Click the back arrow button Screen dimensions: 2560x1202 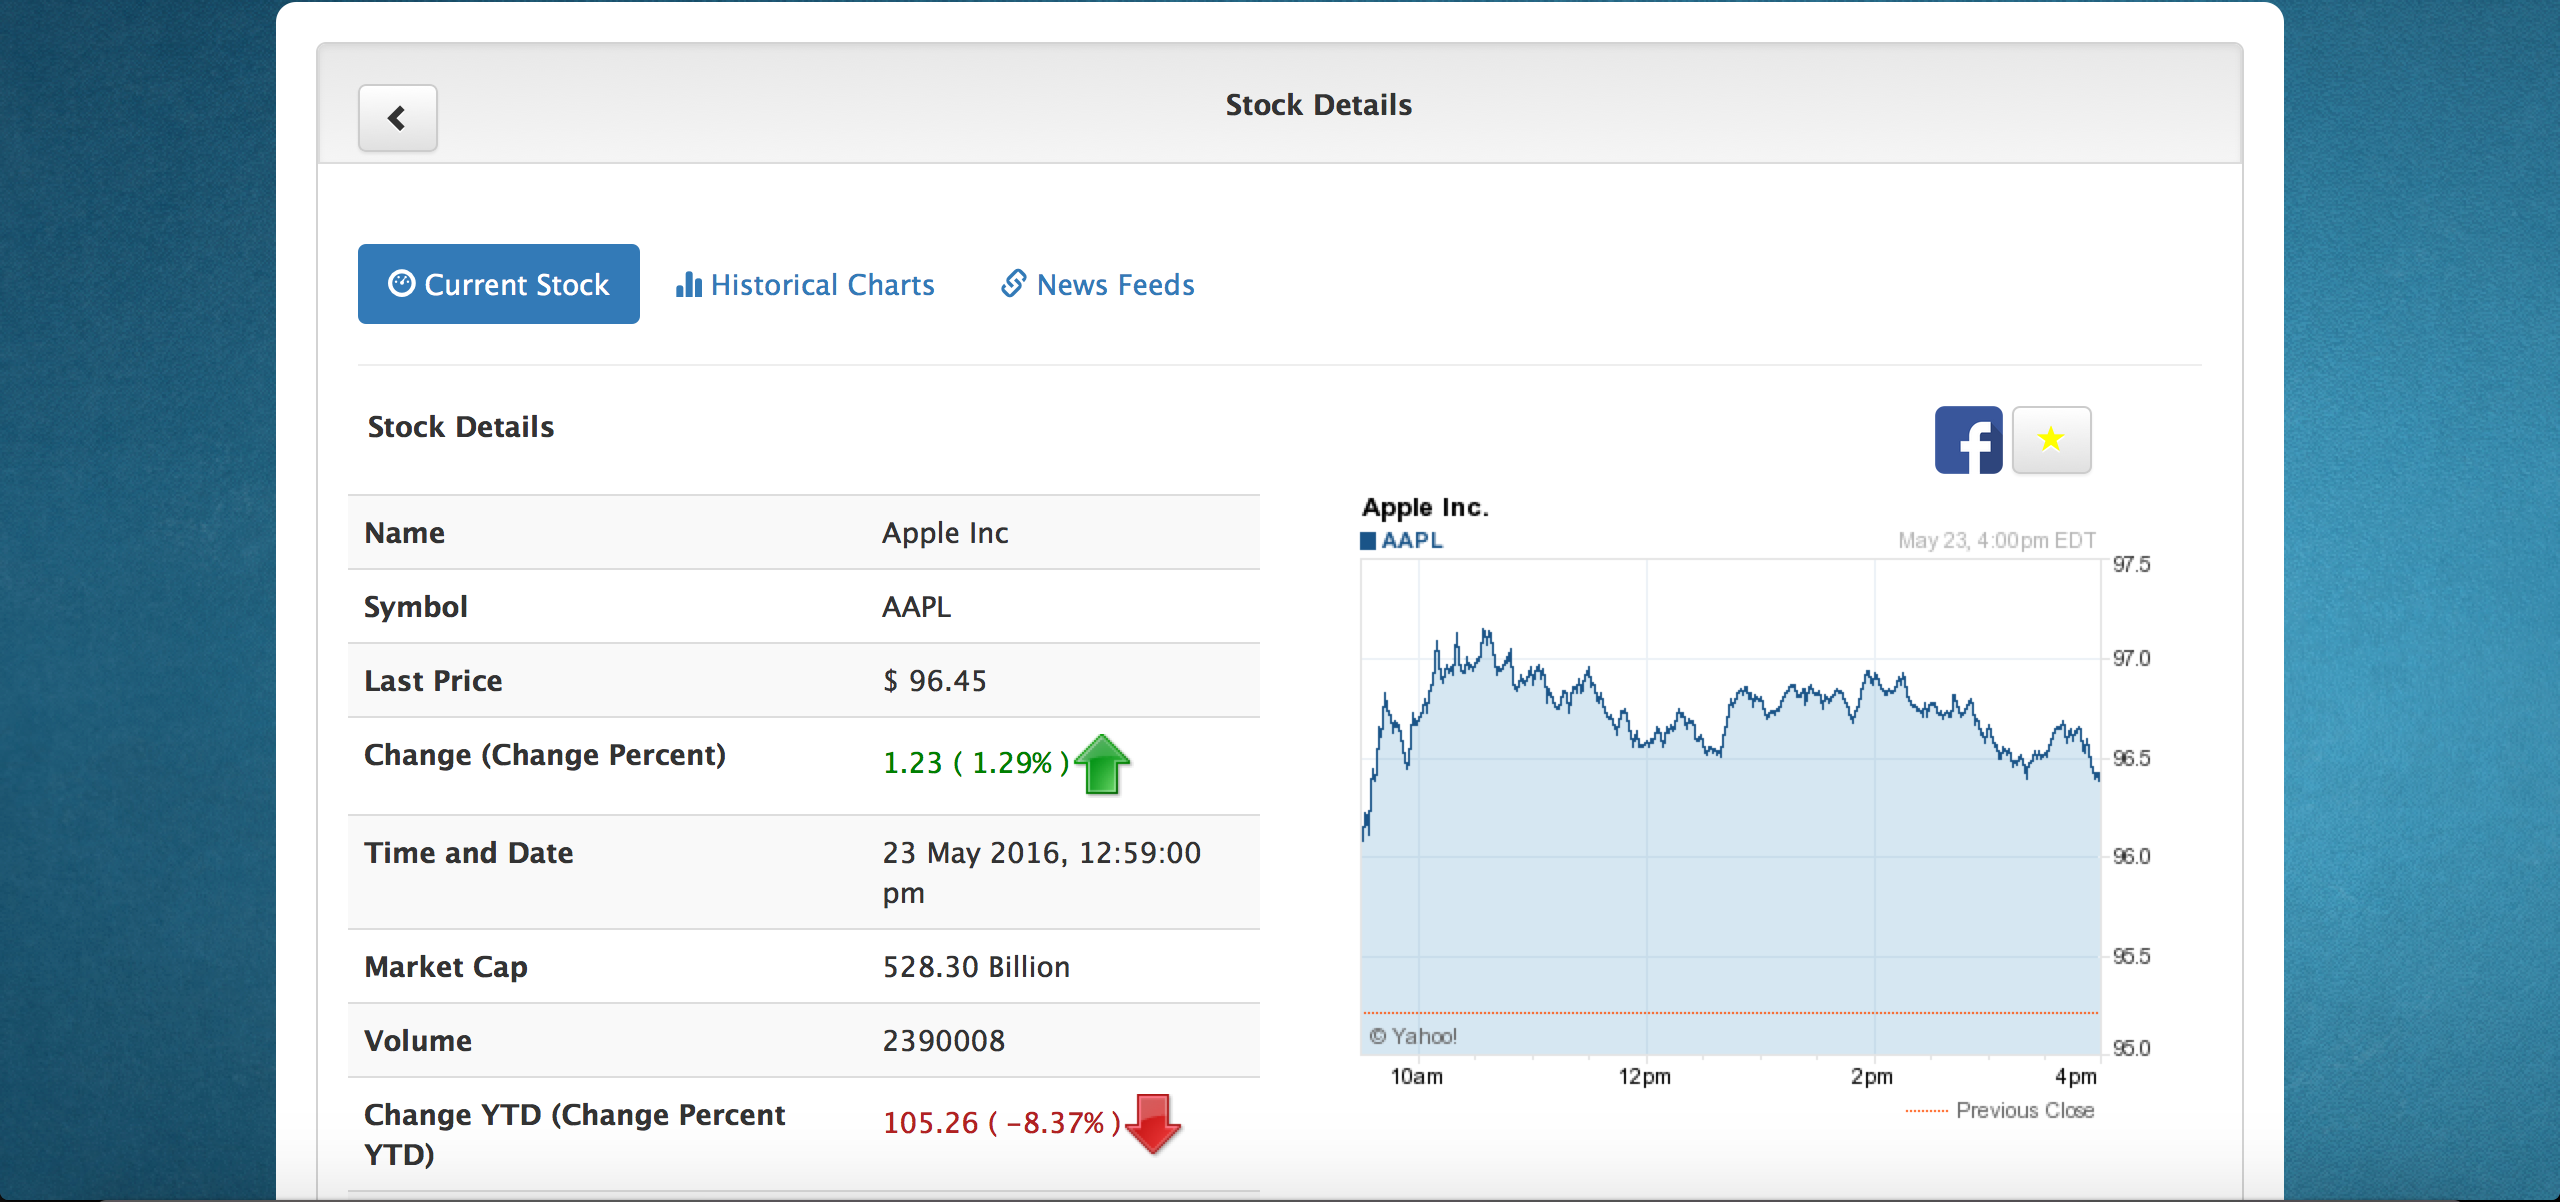(x=397, y=118)
